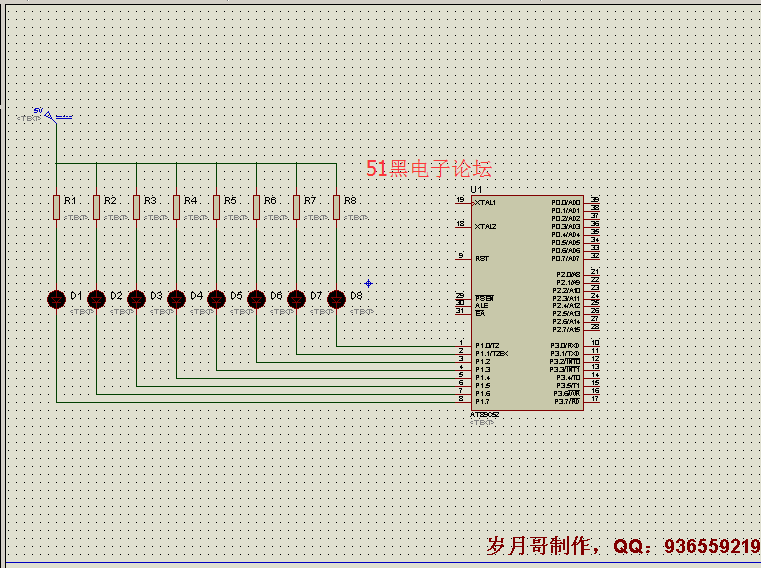
Task: Click the P3.1/TXD pin label
Action: (565, 353)
